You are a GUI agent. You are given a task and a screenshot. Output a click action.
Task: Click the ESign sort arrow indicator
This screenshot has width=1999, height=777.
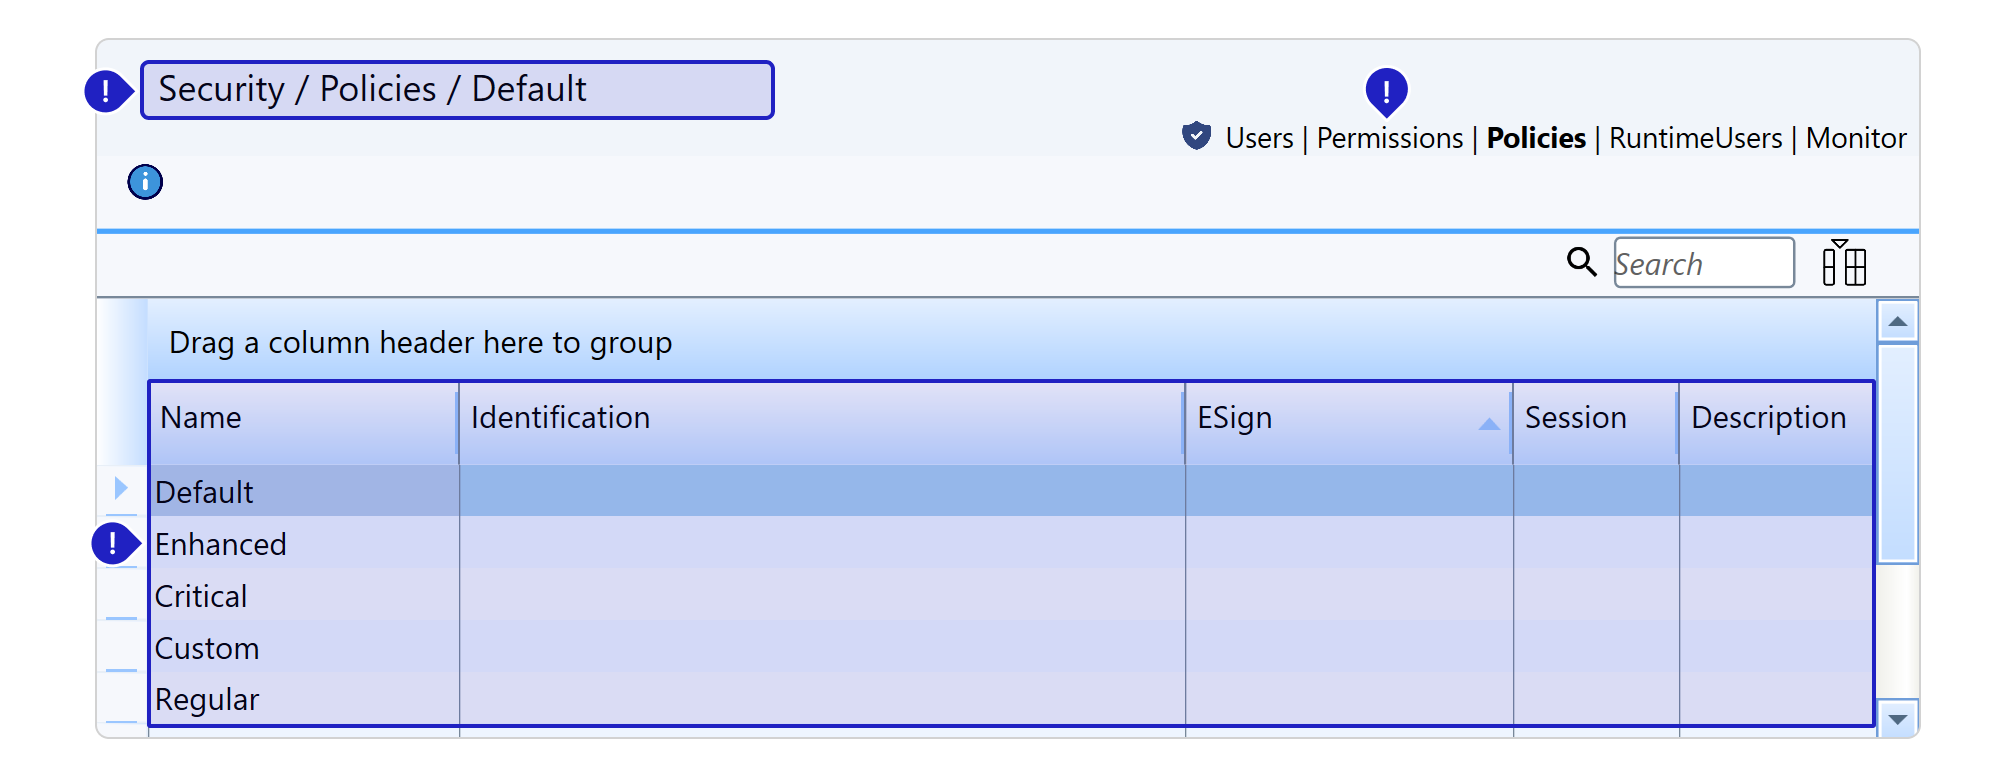(x=1488, y=424)
